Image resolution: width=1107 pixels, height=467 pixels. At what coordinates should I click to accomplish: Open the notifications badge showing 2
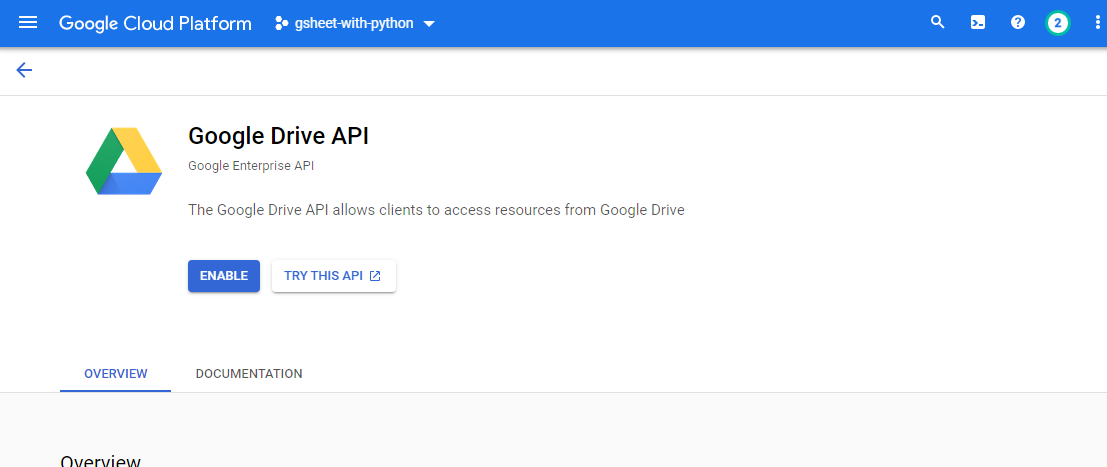click(x=1058, y=23)
